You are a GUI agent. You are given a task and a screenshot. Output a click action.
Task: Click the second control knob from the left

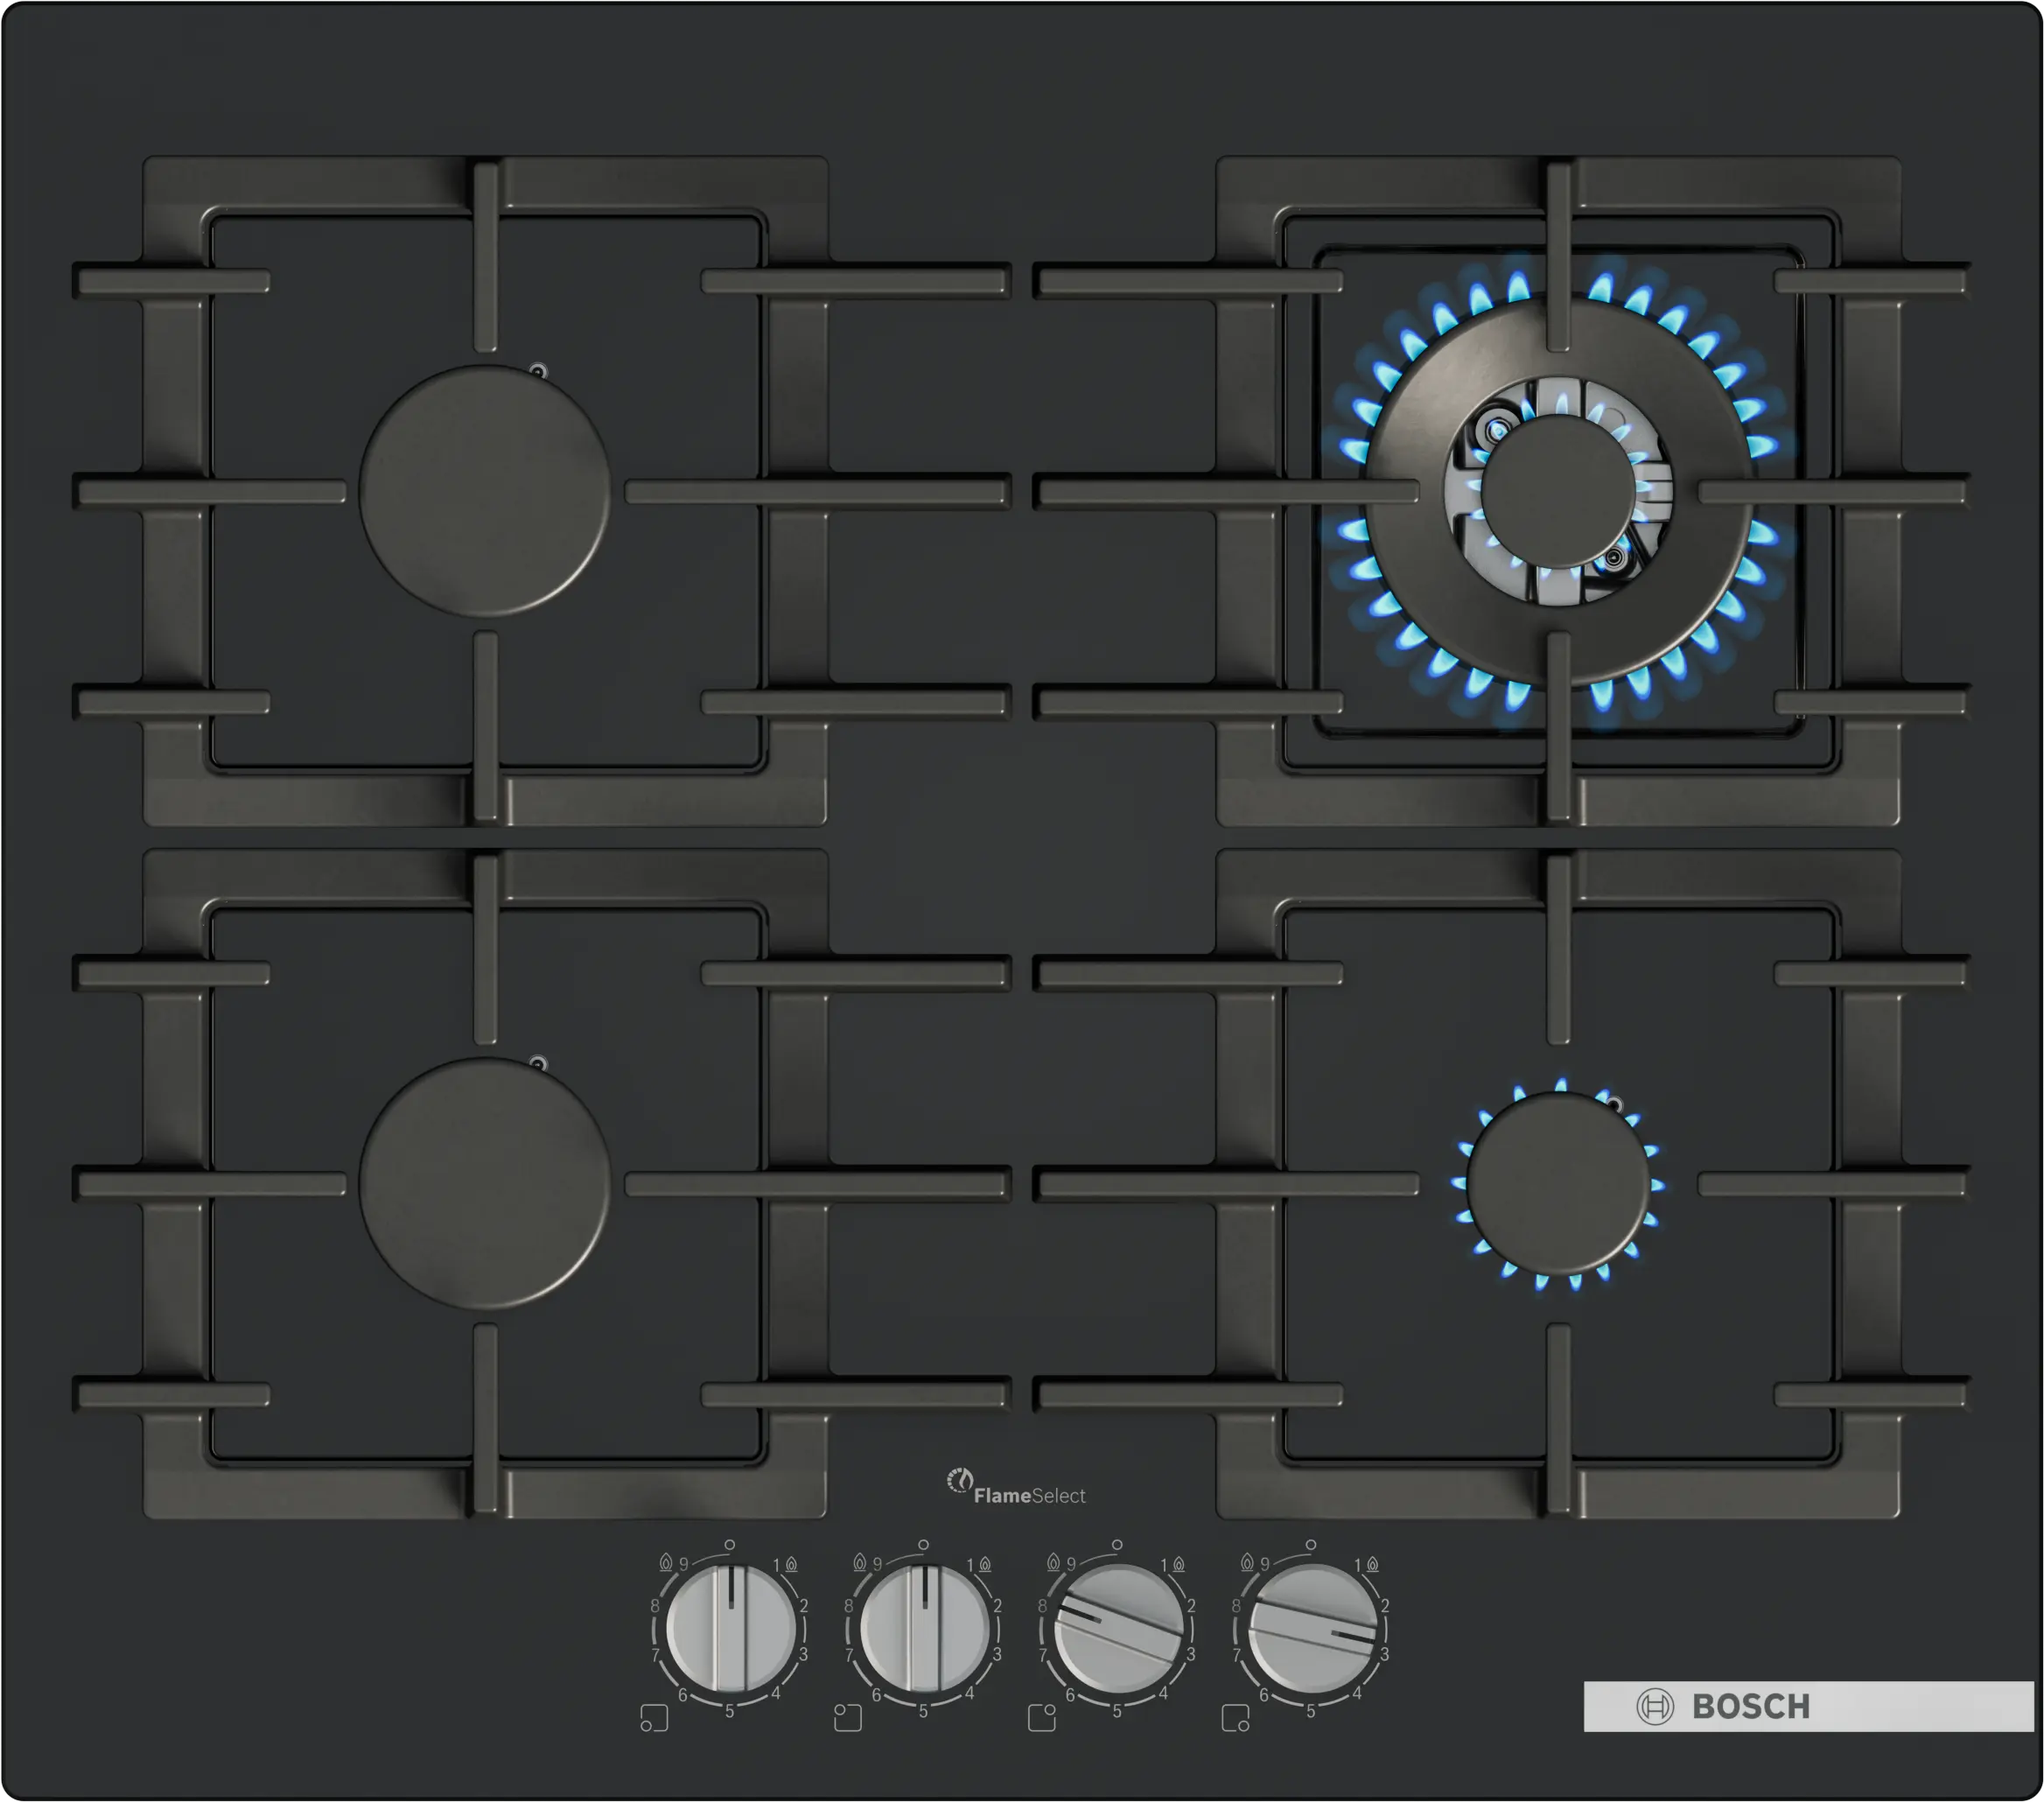tap(925, 1629)
